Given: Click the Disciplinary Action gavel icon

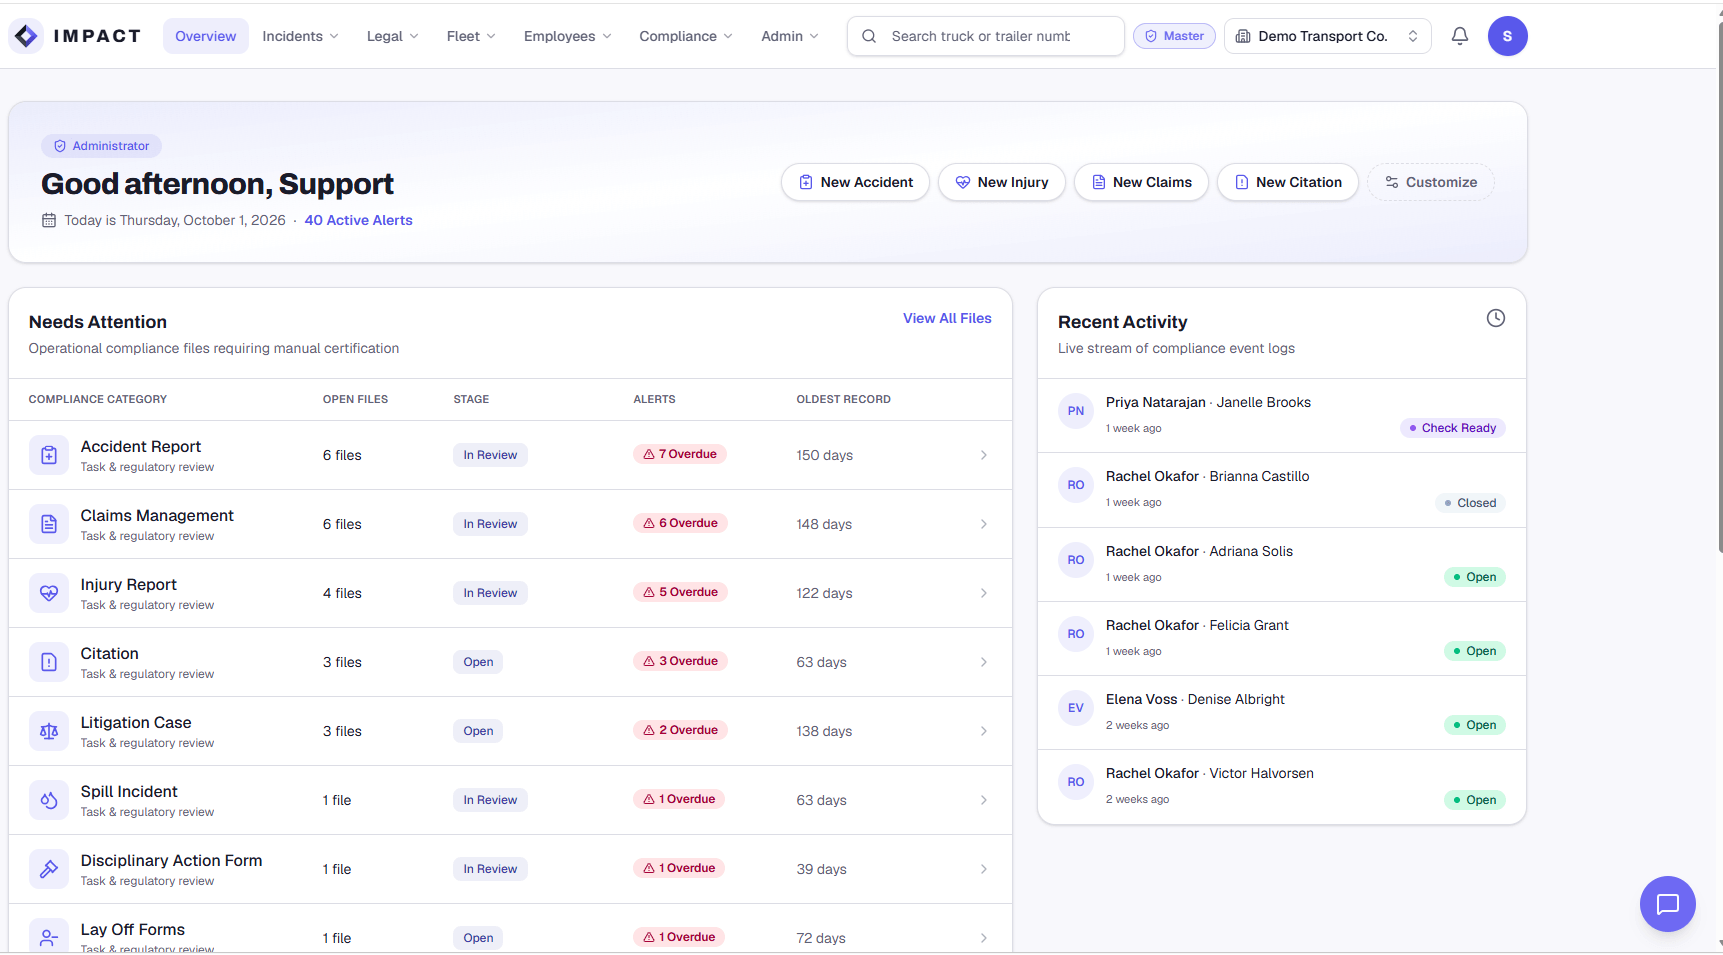Looking at the screenshot, I should coord(49,869).
